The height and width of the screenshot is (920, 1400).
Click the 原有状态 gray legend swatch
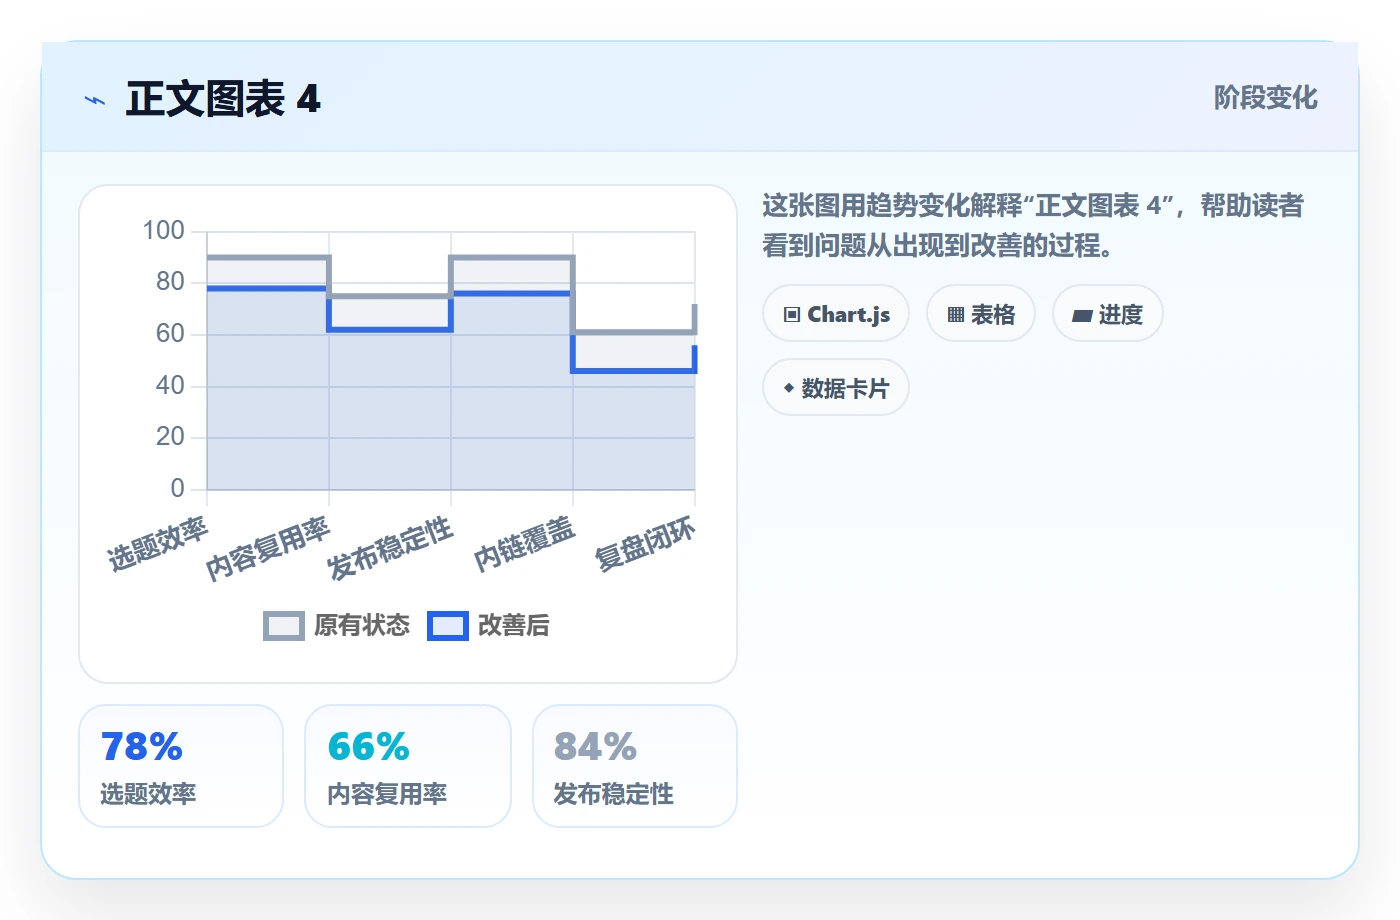coord(284,626)
